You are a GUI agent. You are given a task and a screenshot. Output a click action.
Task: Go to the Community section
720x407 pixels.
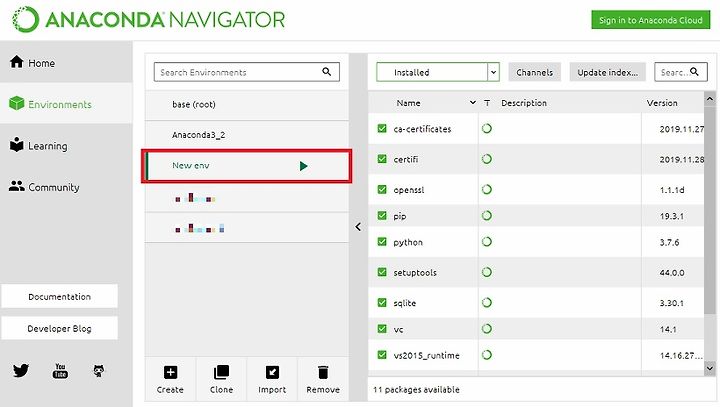pos(66,187)
